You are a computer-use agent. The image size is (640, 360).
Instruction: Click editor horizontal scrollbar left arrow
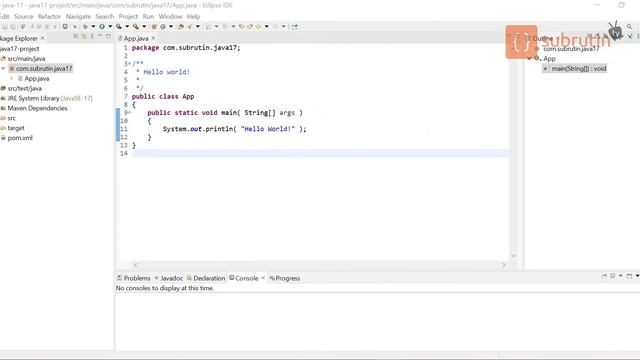click(136, 265)
